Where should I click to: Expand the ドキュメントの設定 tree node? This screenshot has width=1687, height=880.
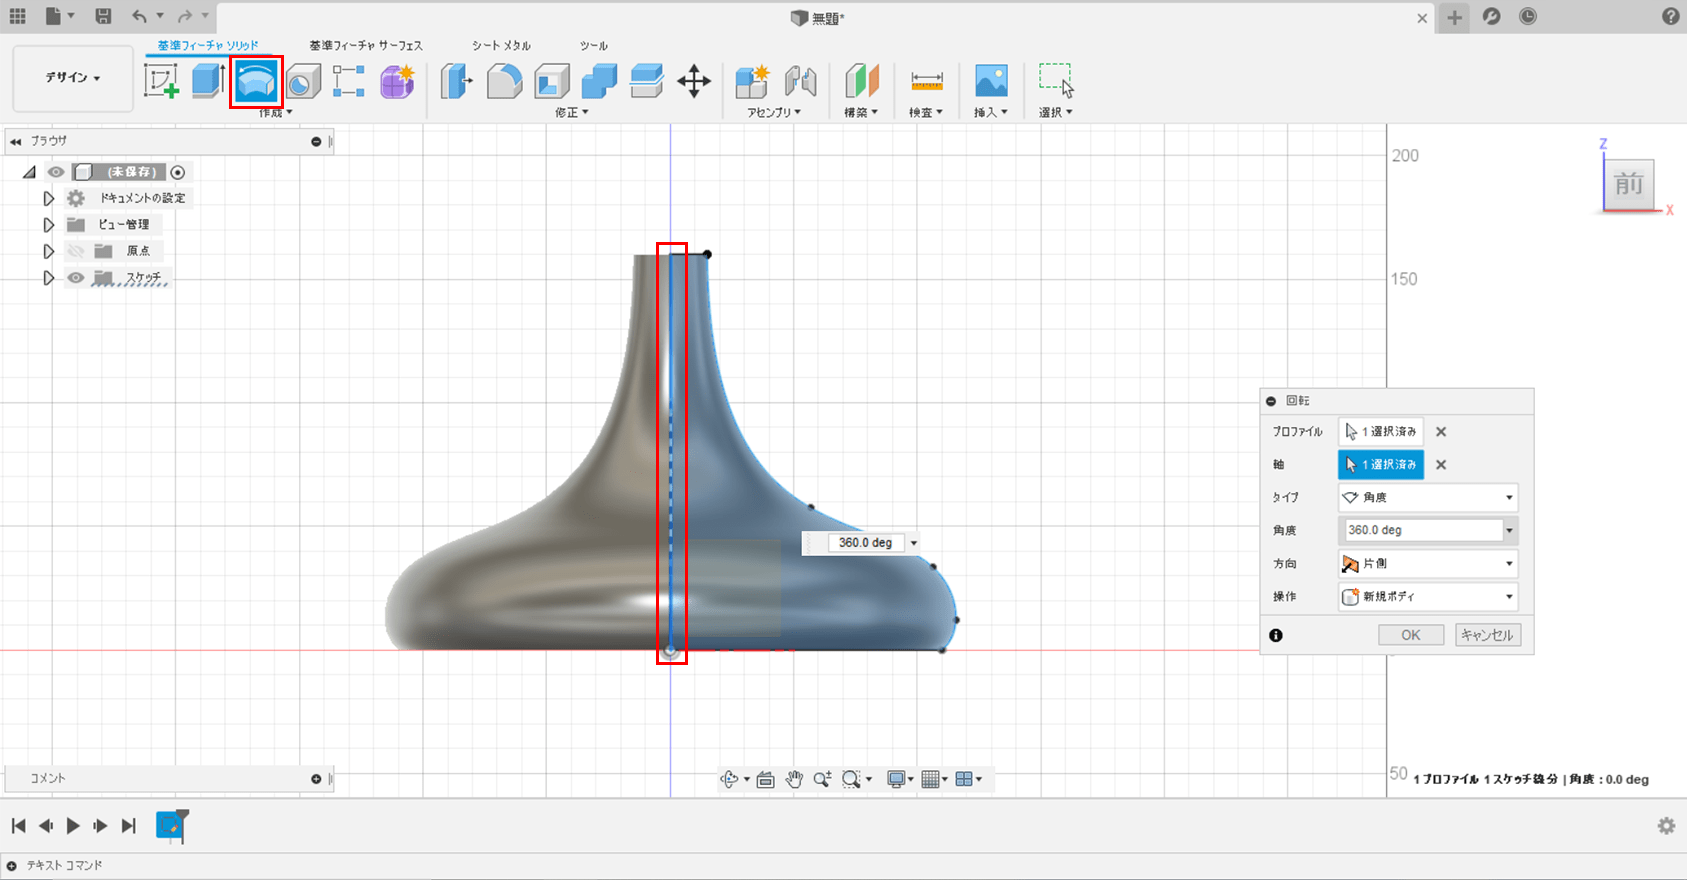[48, 198]
